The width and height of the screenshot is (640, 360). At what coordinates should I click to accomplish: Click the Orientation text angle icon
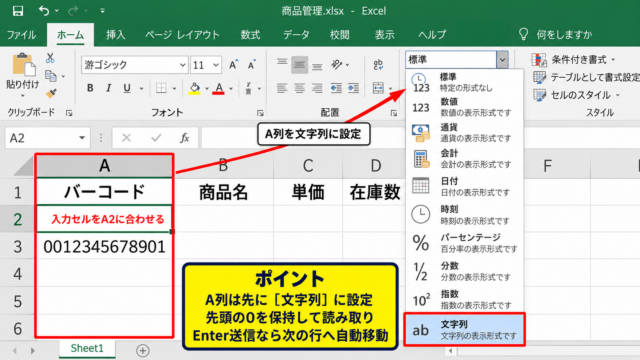pos(337,64)
